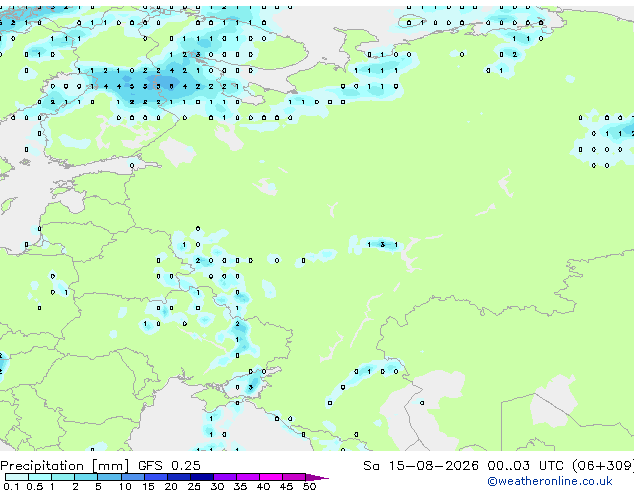Click the legend scale label '10'
634x490 pixels.
point(125,486)
